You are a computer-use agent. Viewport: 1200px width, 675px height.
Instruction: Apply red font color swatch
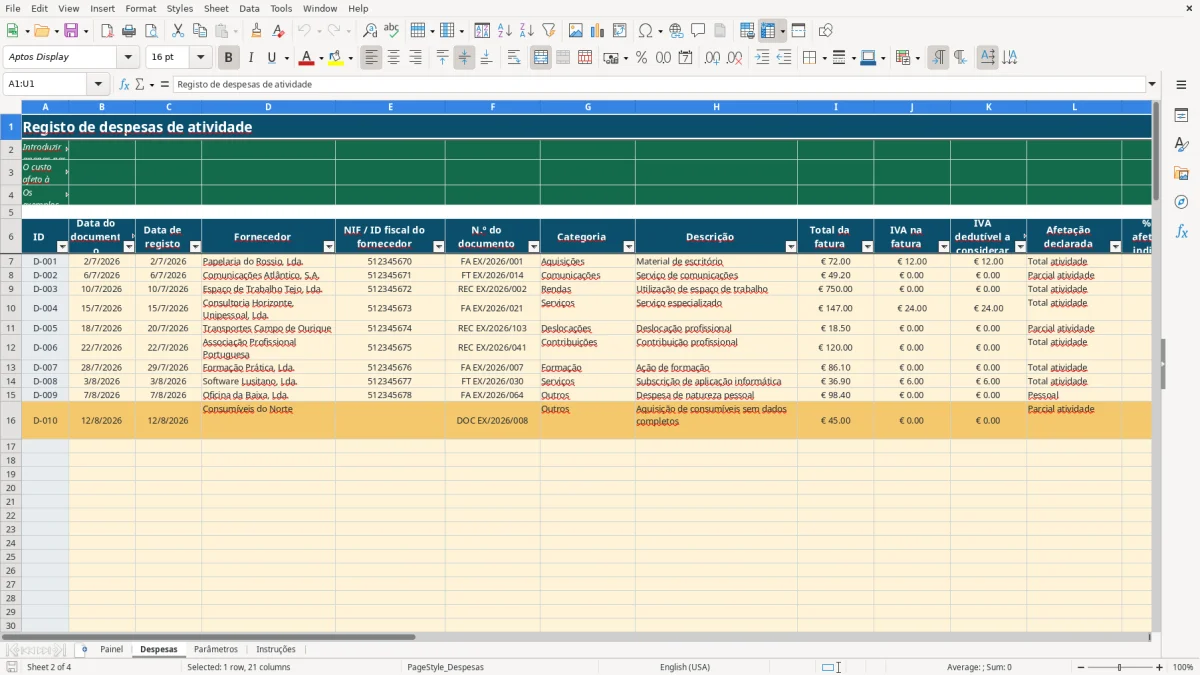pos(306,58)
